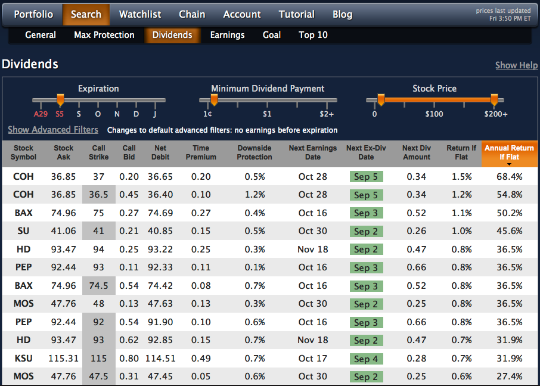
Task: Sort by Time Premium column header
Action: [201, 153]
